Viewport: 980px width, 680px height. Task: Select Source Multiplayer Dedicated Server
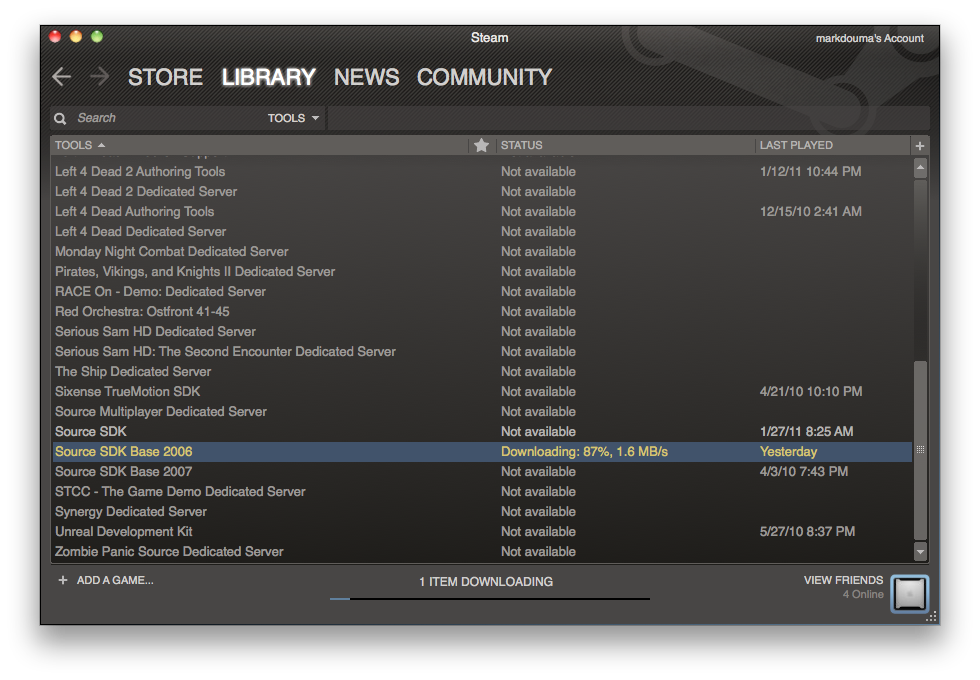pos(482,411)
